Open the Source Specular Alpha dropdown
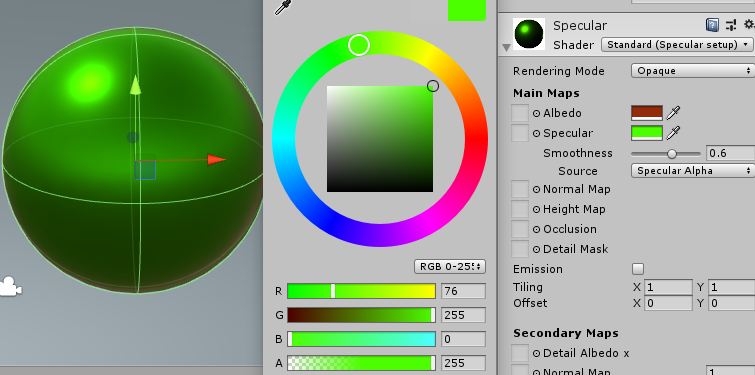This screenshot has height=375, width=755. tap(692, 170)
